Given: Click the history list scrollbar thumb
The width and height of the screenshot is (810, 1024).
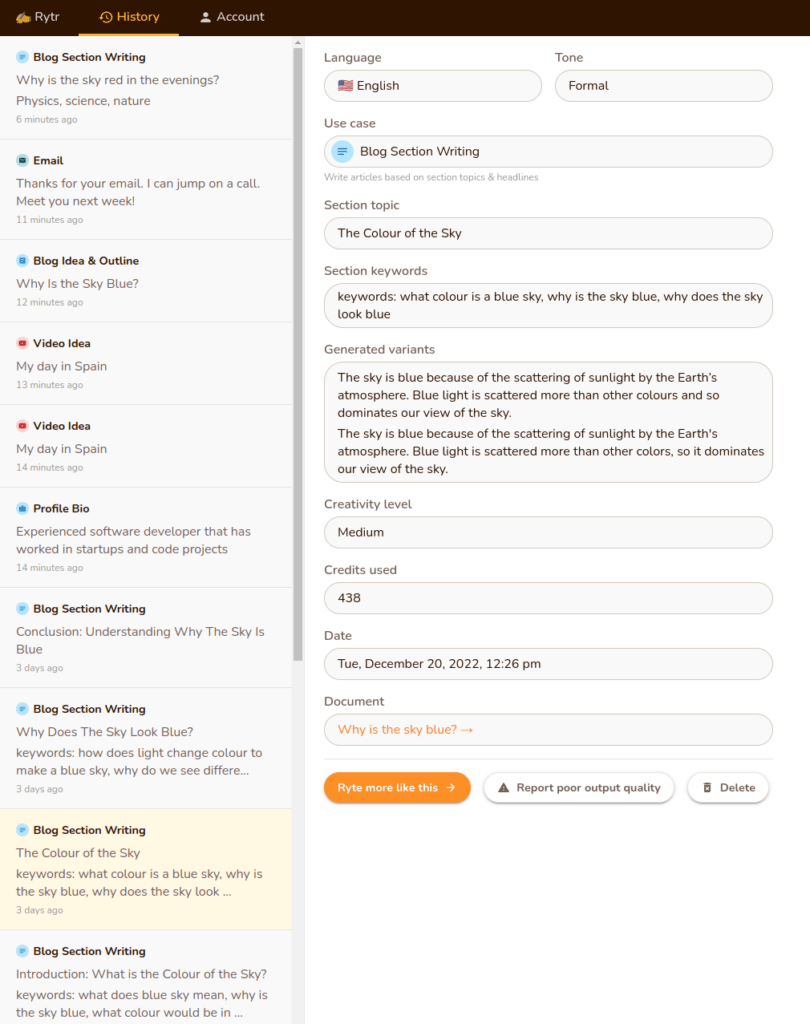Looking at the screenshot, I should 298,355.
